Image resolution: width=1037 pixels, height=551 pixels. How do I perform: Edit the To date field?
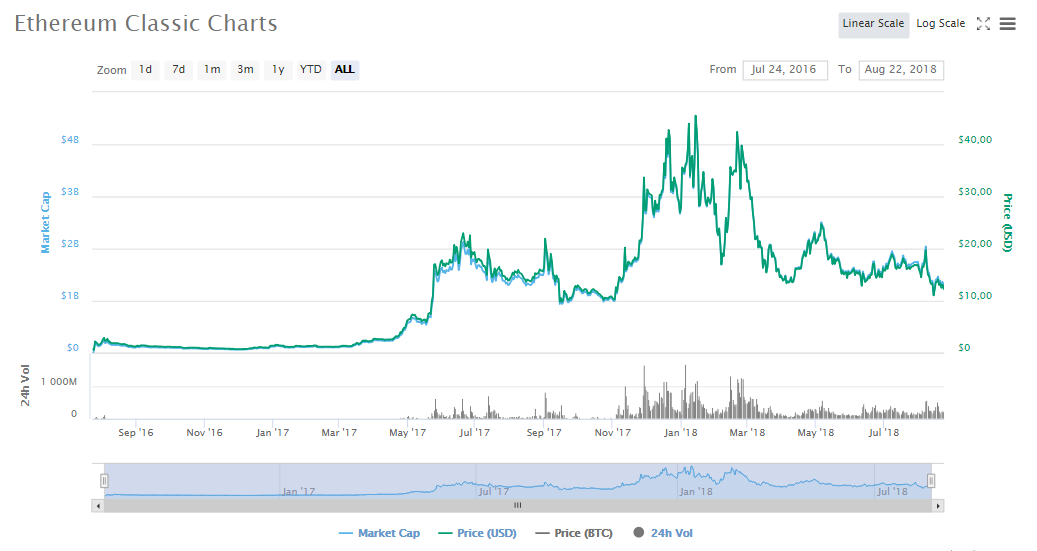pyautogui.click(x=901, y=69)
